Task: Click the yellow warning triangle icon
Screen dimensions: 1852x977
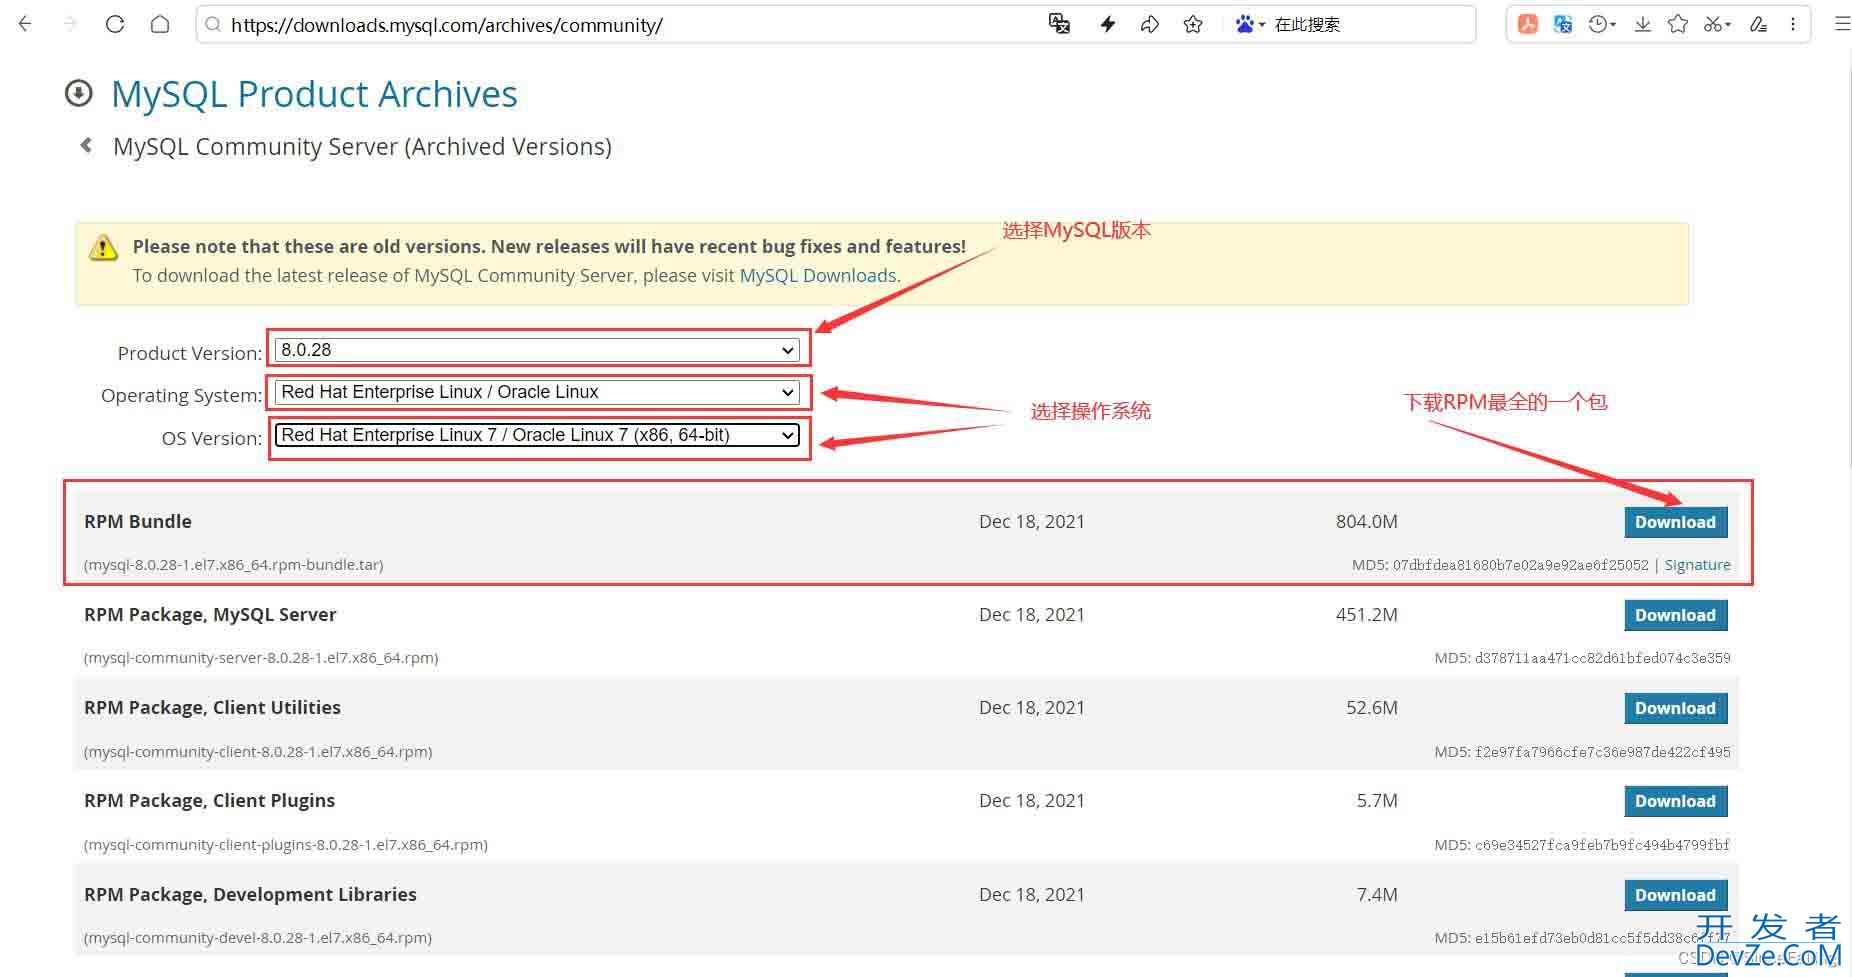Action: [103, 248]
